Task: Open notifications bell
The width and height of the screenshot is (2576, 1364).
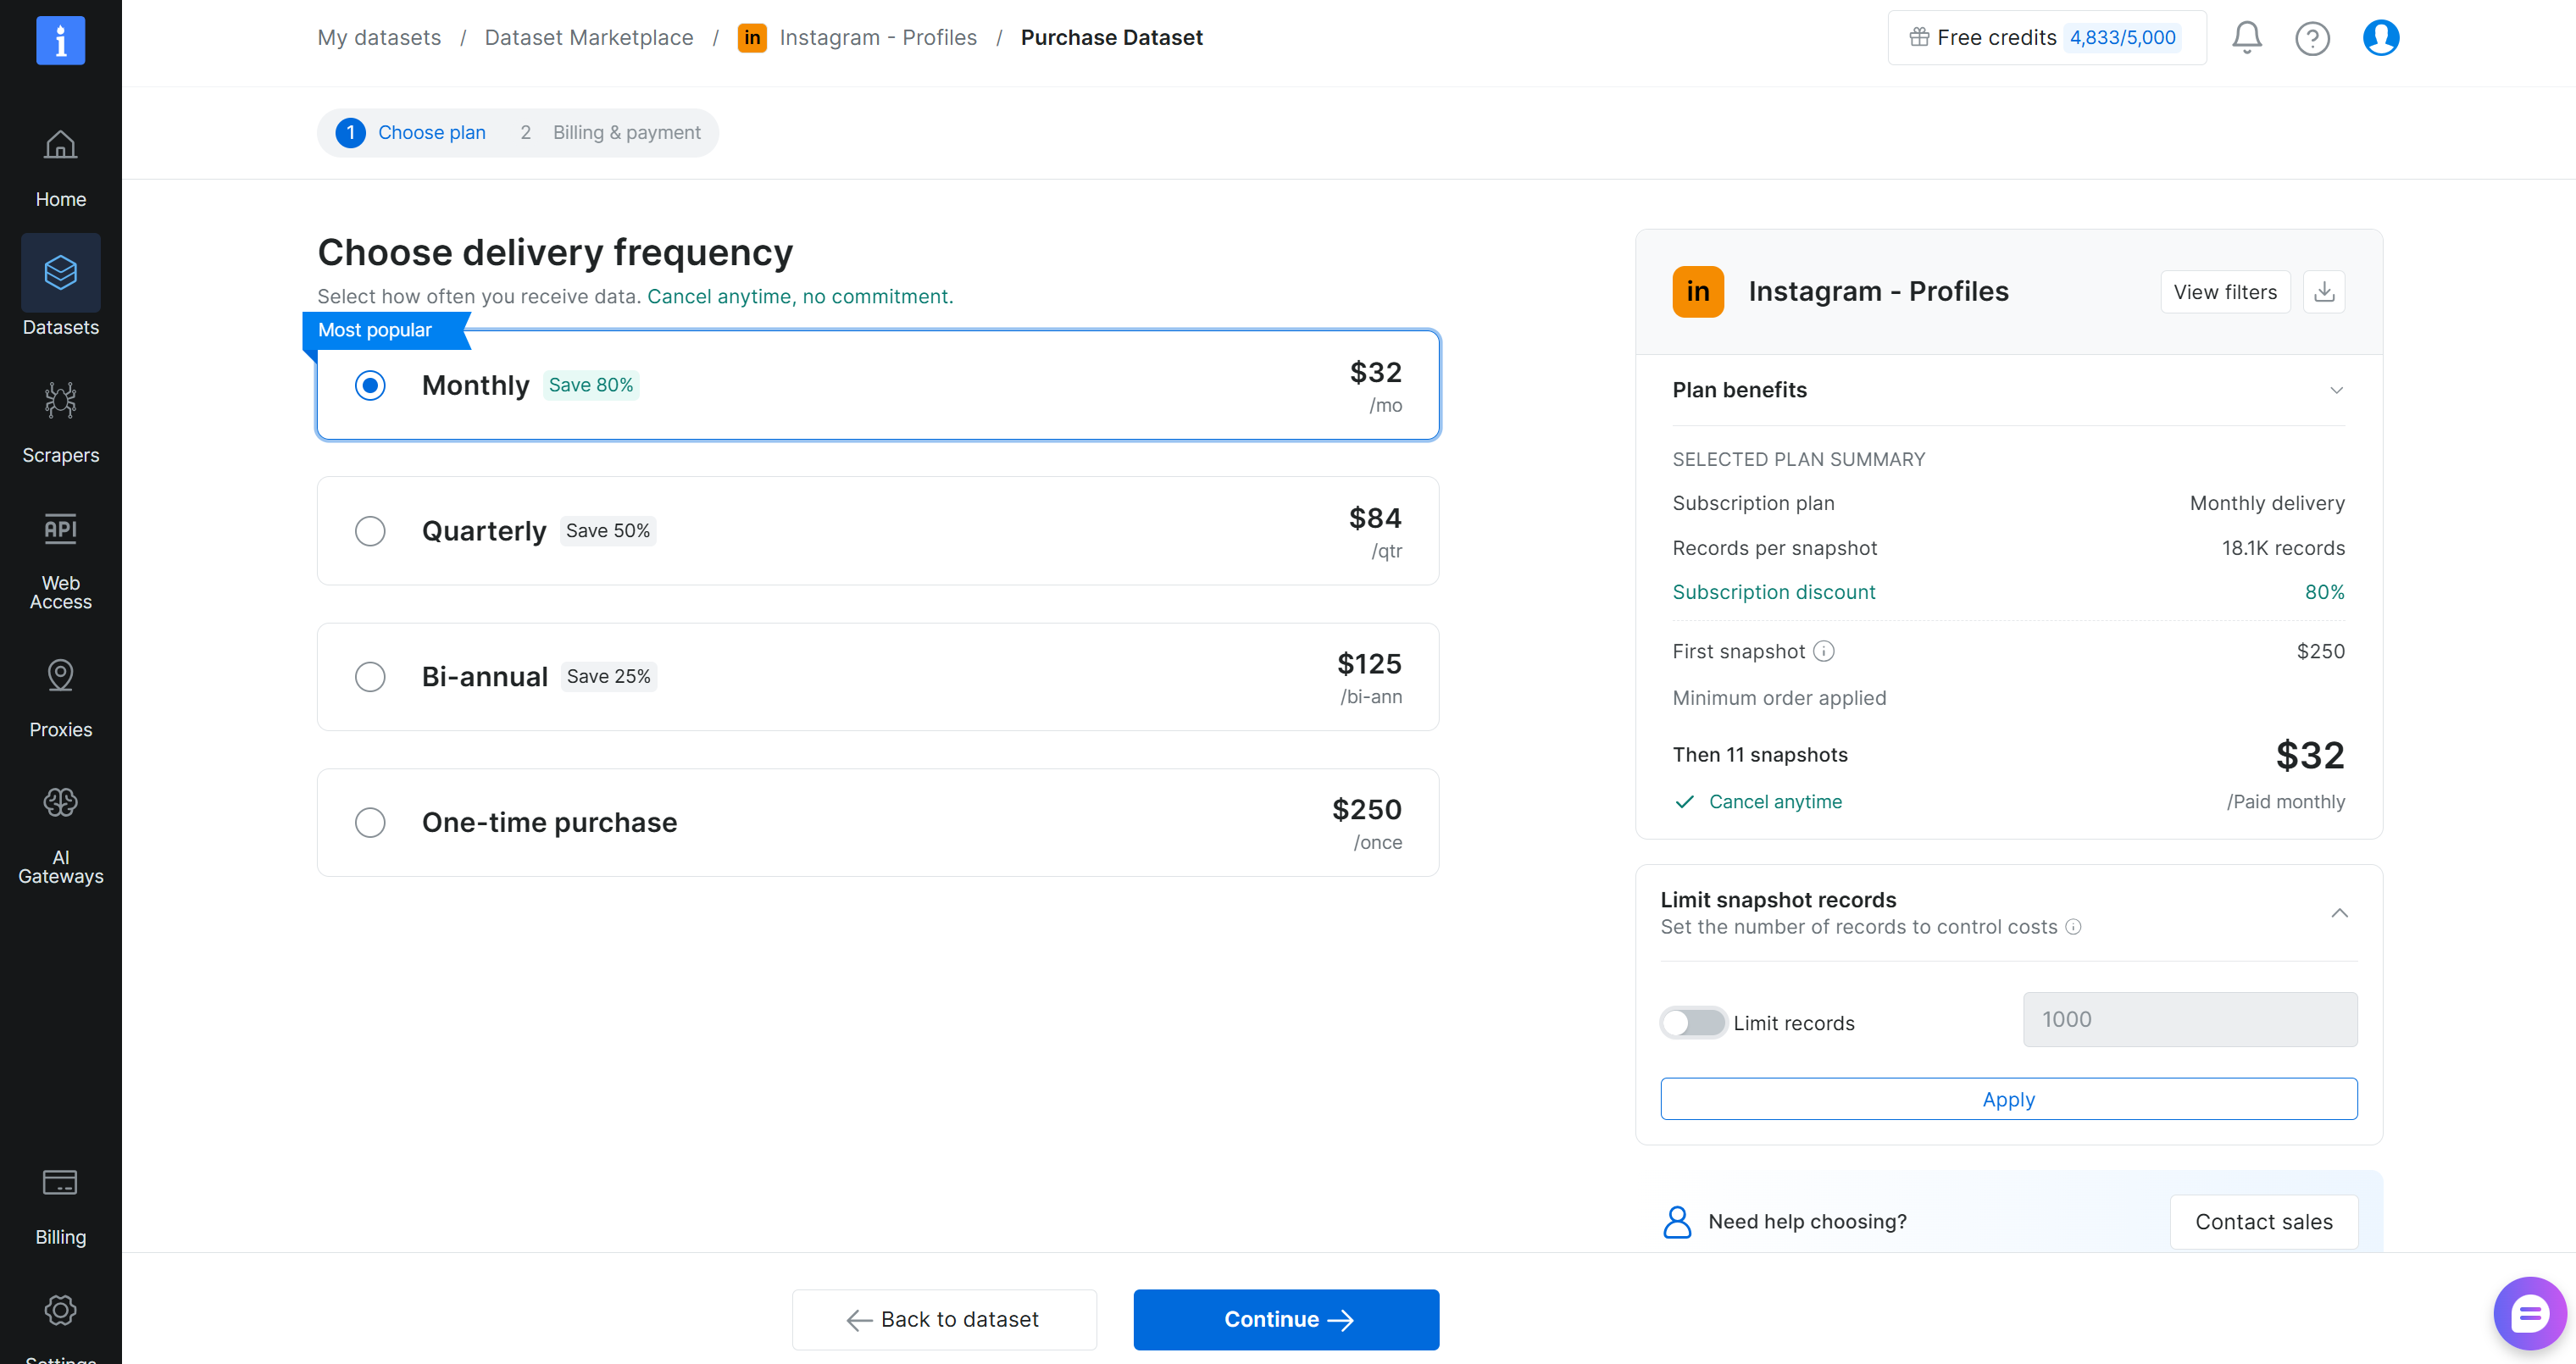Action: 2246,38
